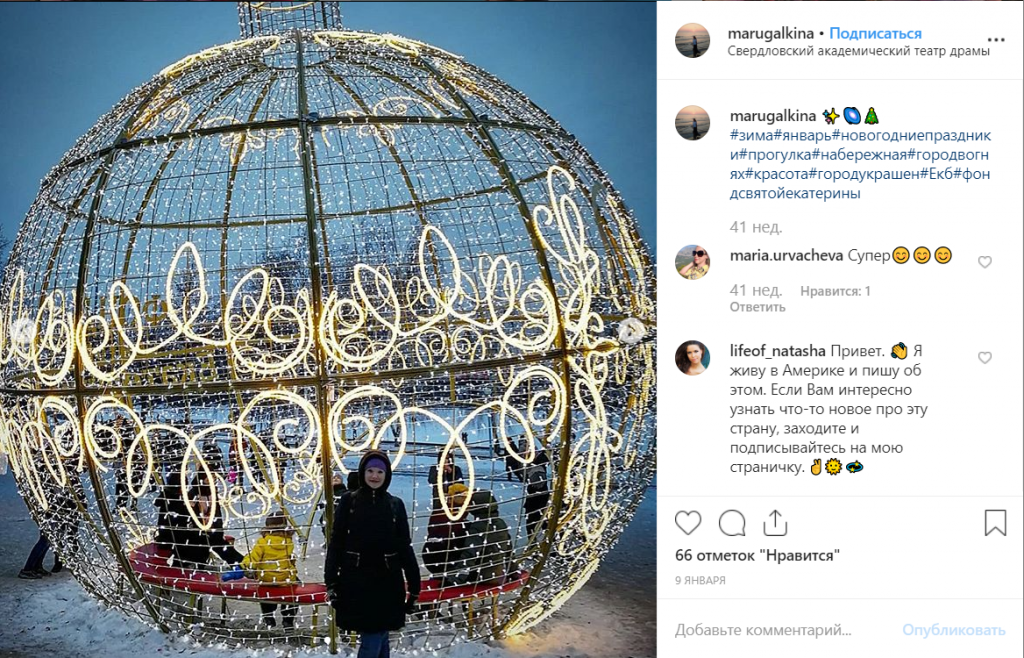Screen dimensions: 1024x658
Task: Open marugalkina profile from header username
Action: tap(771, 33)
